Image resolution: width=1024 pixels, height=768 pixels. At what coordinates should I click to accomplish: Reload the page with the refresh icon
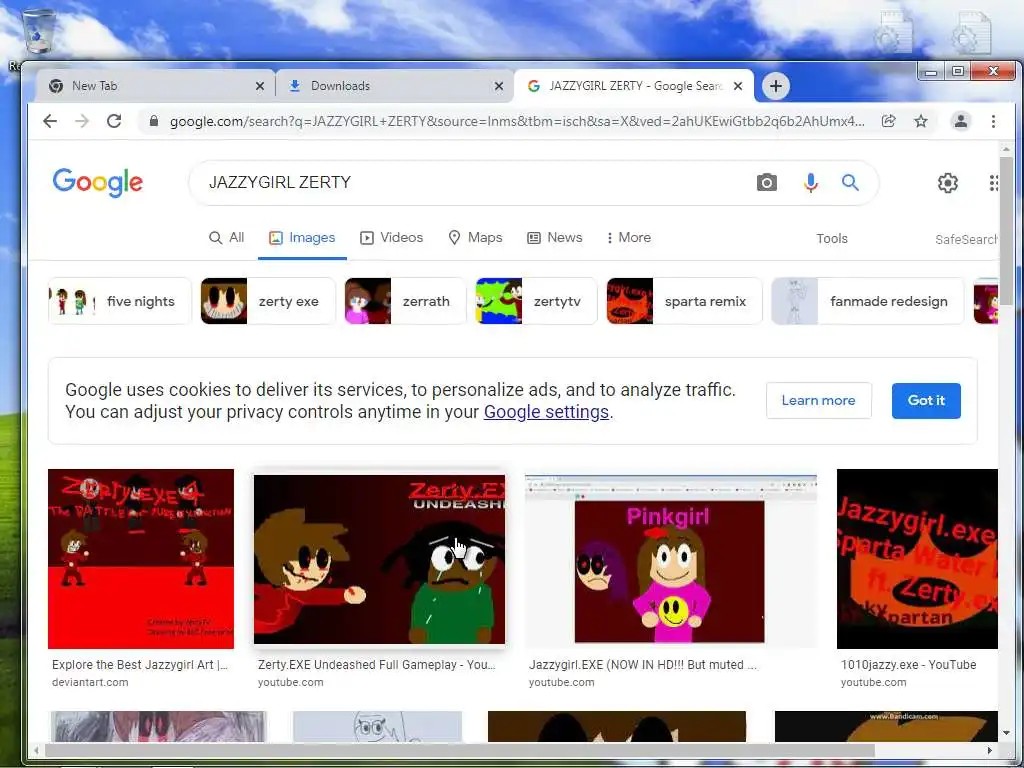pos(114,121)
